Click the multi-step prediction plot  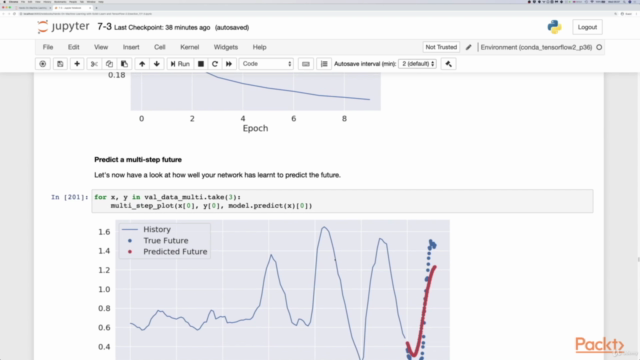click(282, 290)
